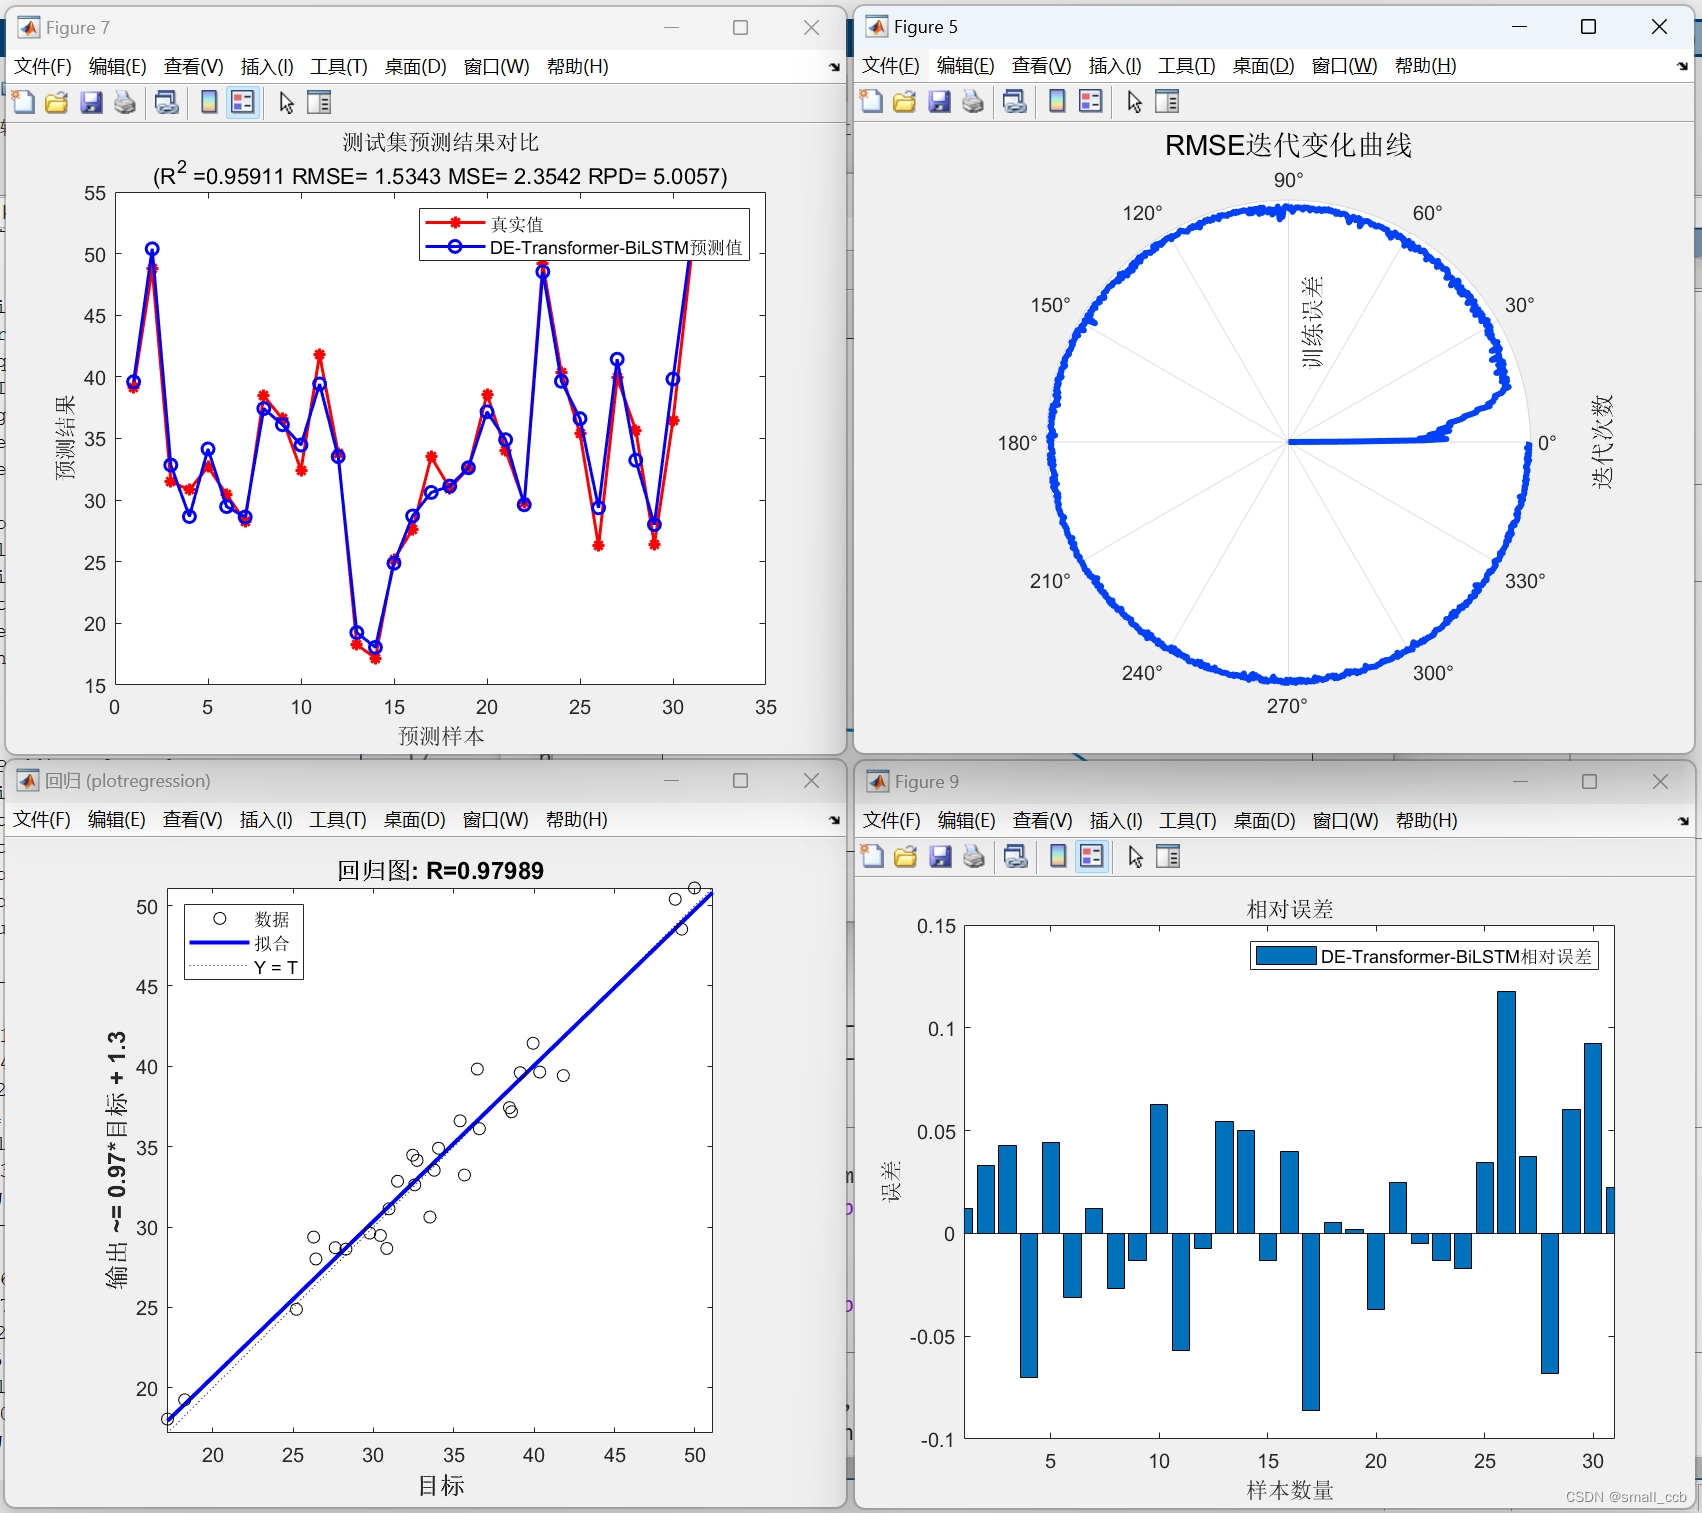1702x1513 pixels.
Task: Click Link Plot icon in Figure 9 toolbar
Action: 1016,856
